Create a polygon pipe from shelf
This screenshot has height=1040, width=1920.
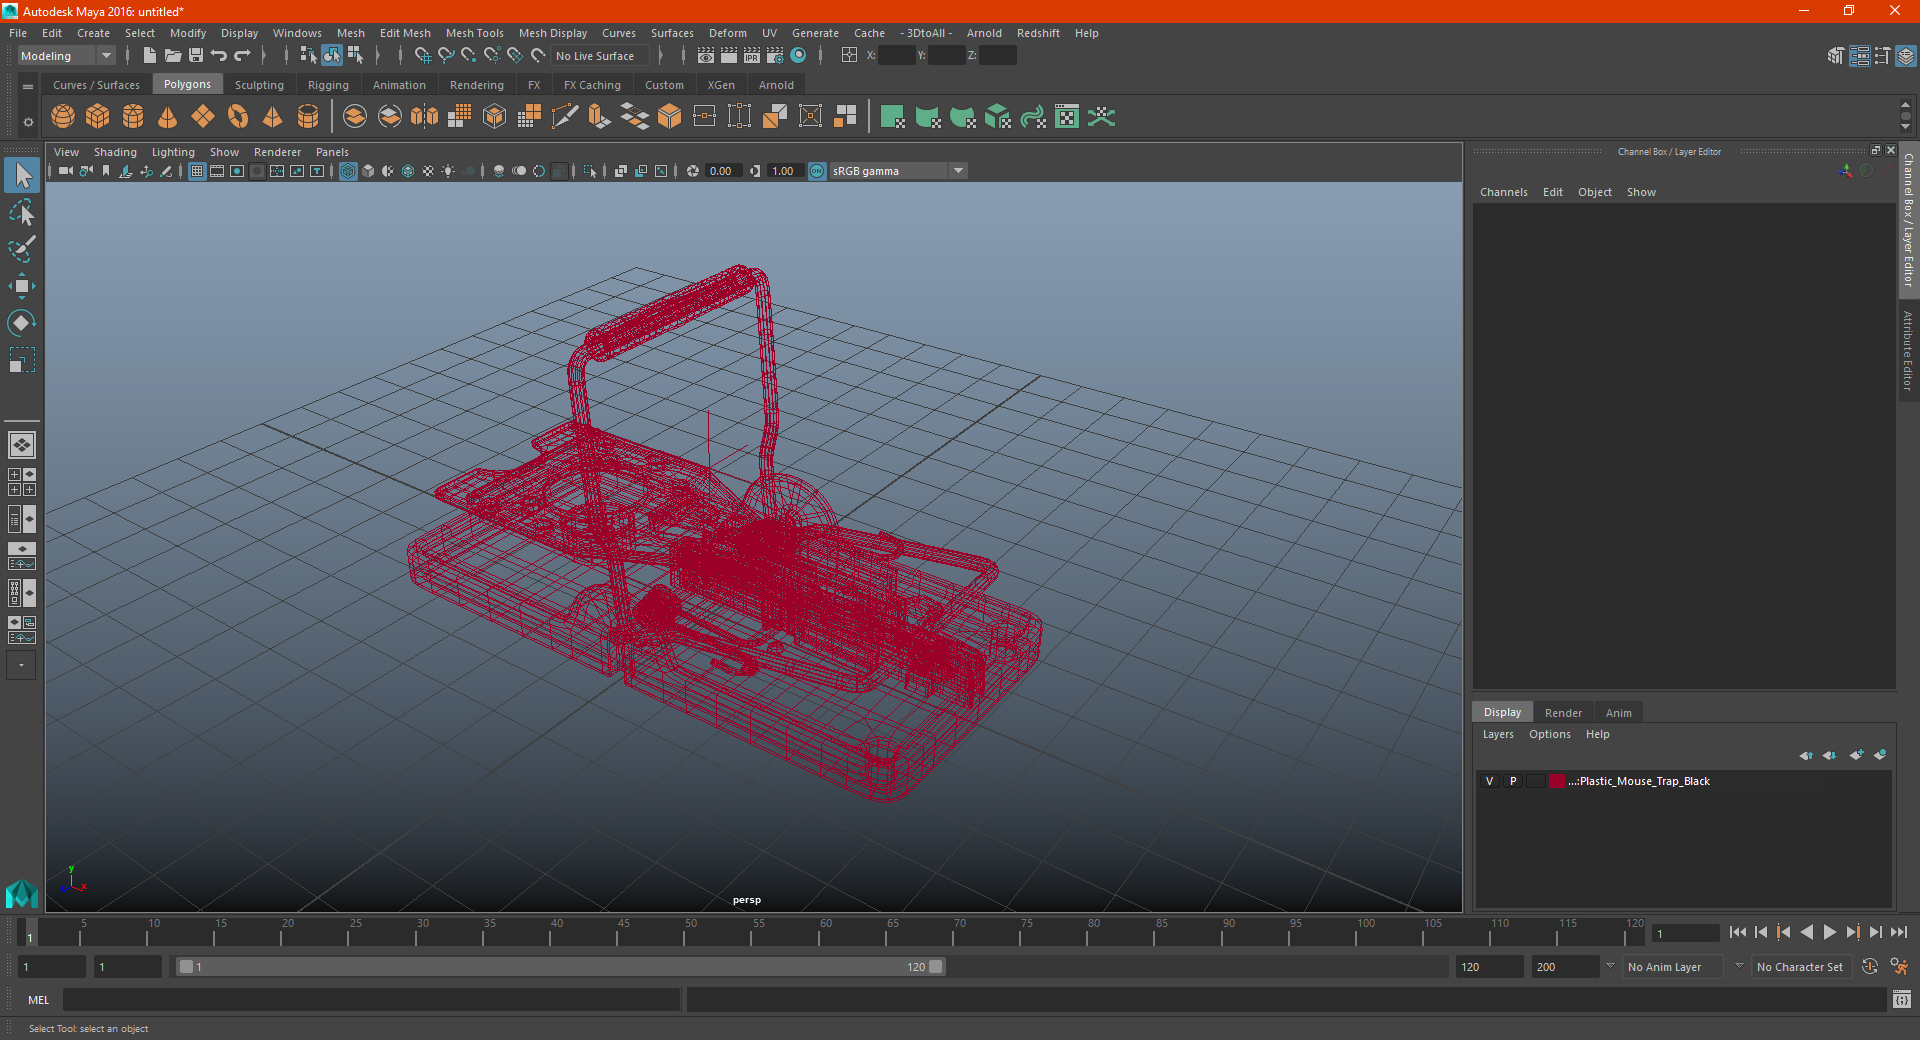click(308, 117)
